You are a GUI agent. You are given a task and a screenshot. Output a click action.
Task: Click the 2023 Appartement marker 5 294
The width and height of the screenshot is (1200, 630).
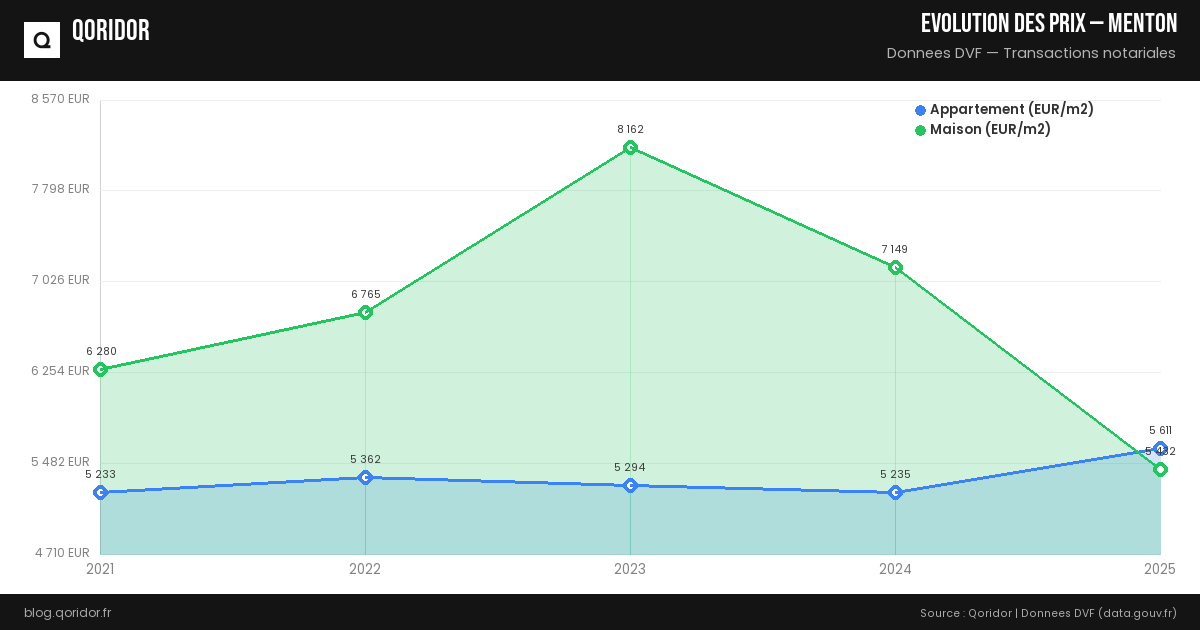(x=630, y=486)
